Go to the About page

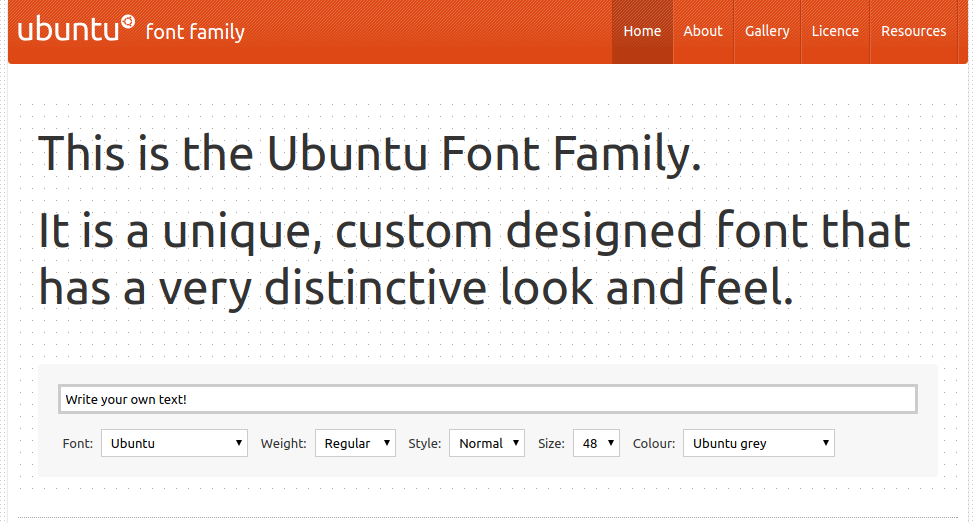703,31
